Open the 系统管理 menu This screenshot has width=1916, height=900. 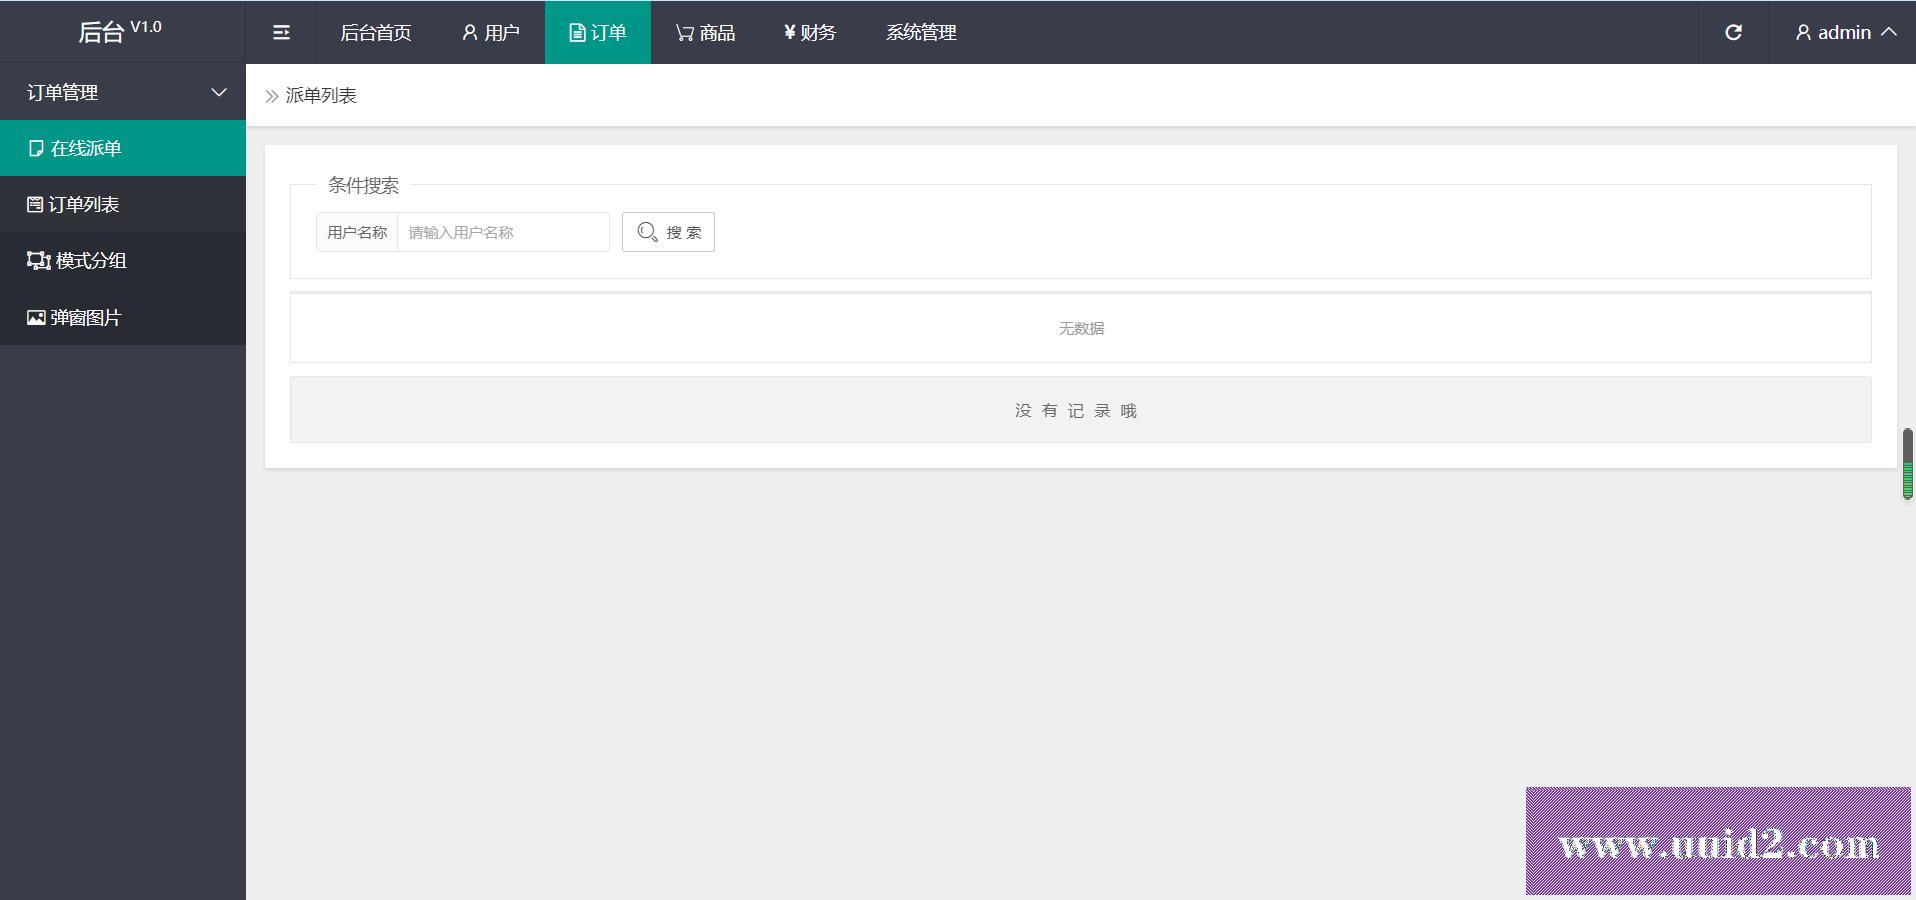point(921,33)
